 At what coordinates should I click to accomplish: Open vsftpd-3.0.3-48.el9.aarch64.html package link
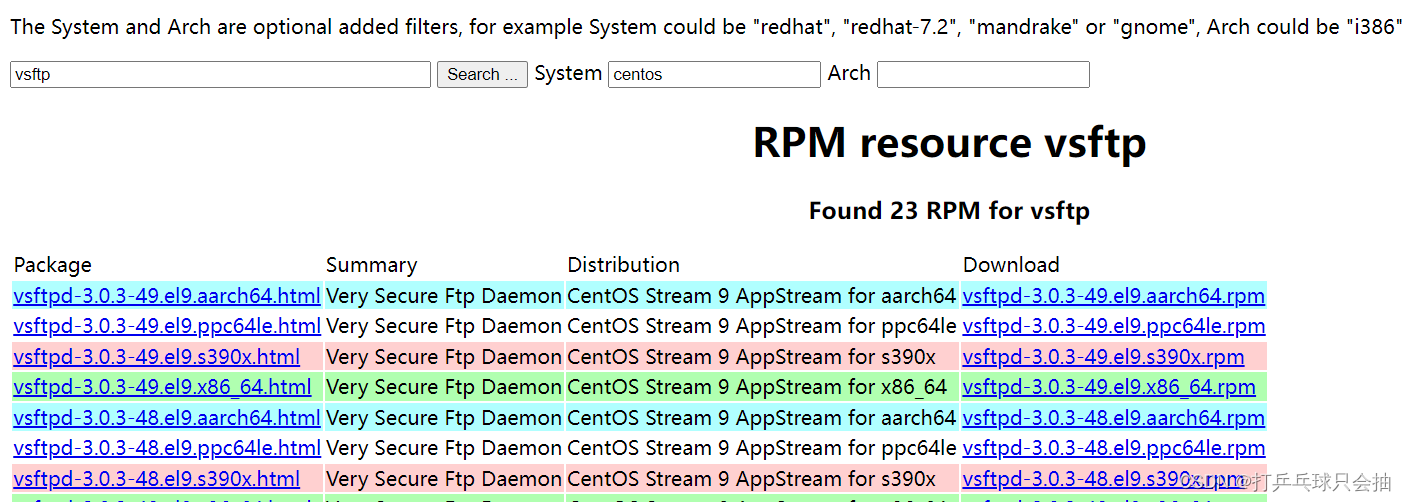pyautogui.click(x=167, y=417)
